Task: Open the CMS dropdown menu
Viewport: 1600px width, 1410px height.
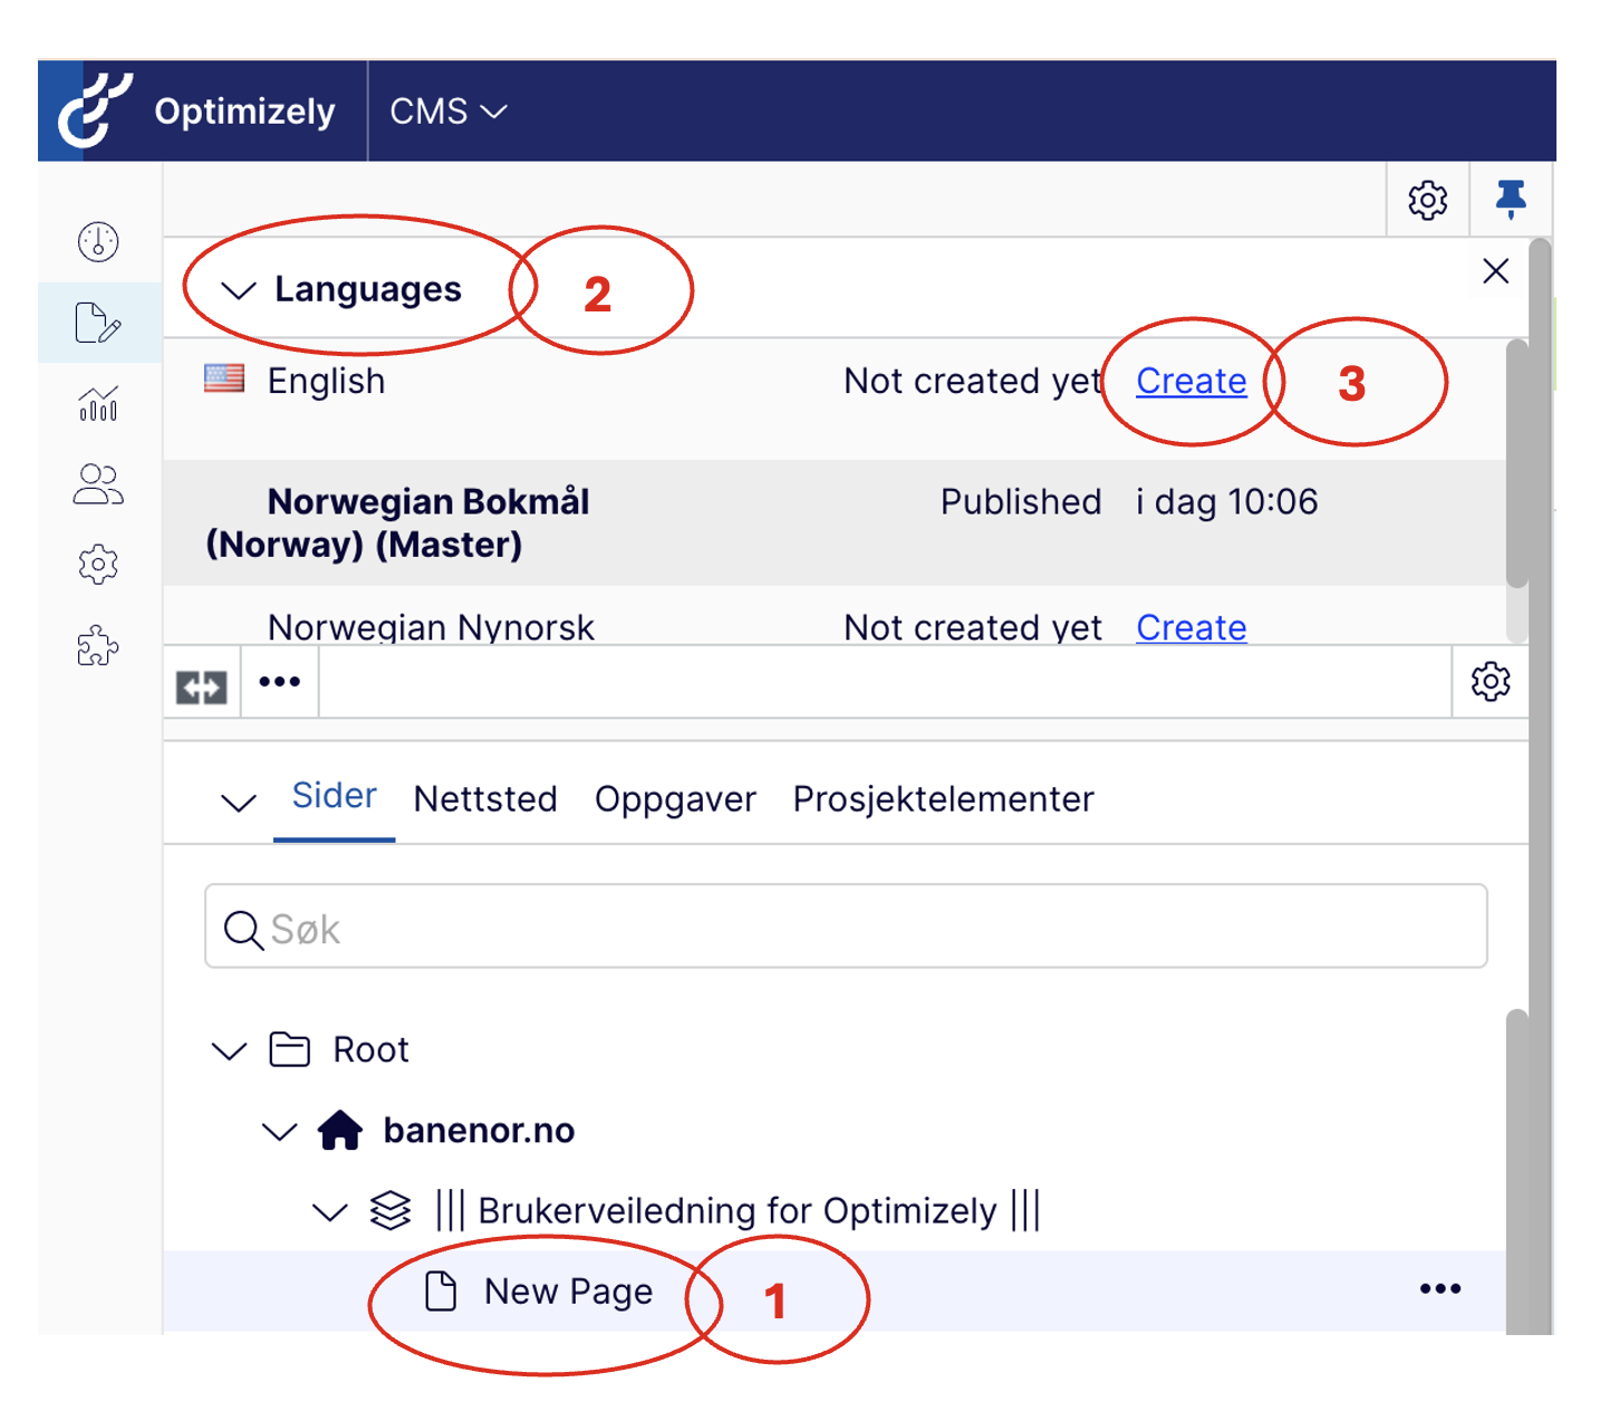Action: pos(447,111)
